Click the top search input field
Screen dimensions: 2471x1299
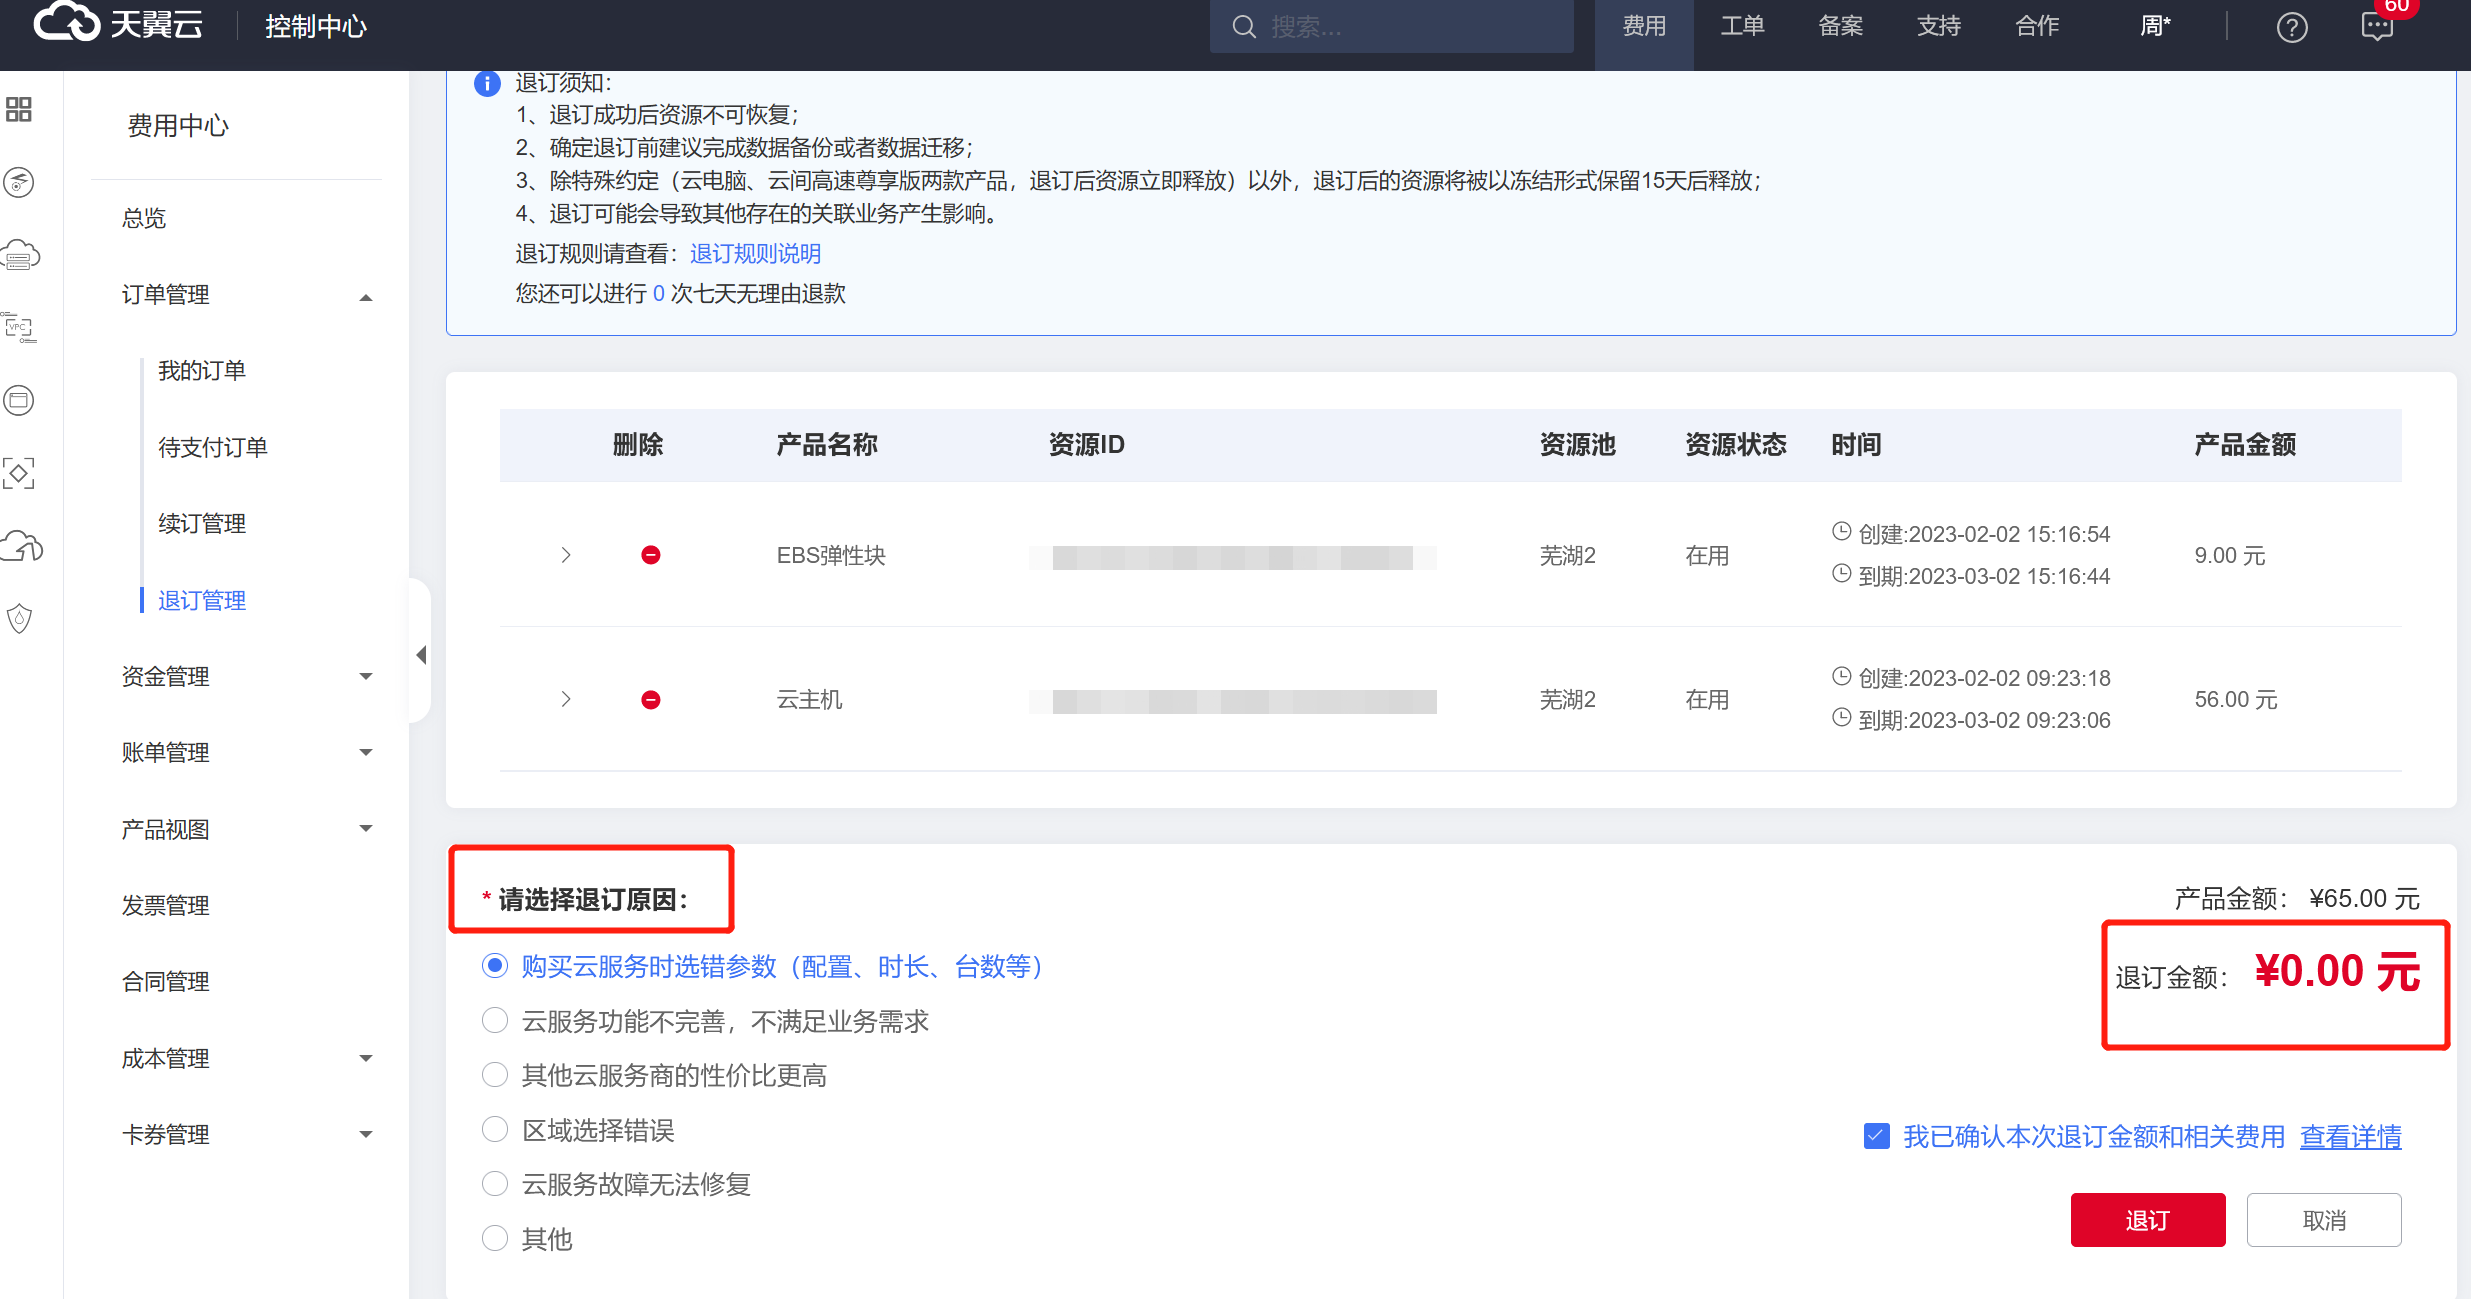[1400, 27]
